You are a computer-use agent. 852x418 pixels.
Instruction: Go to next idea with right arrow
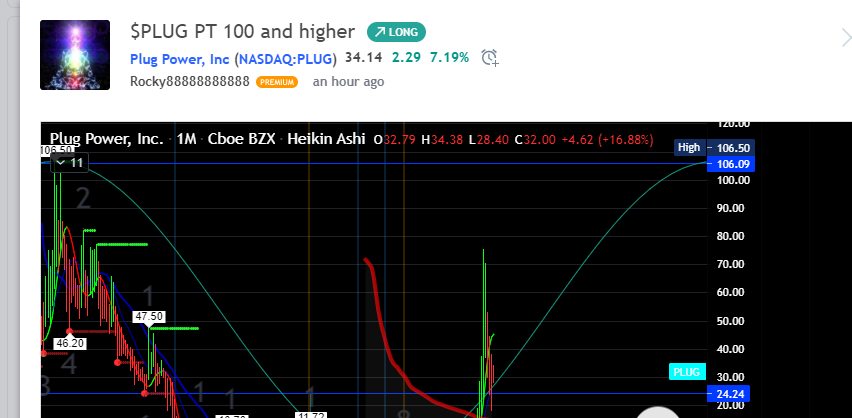[x=845, y=38]
